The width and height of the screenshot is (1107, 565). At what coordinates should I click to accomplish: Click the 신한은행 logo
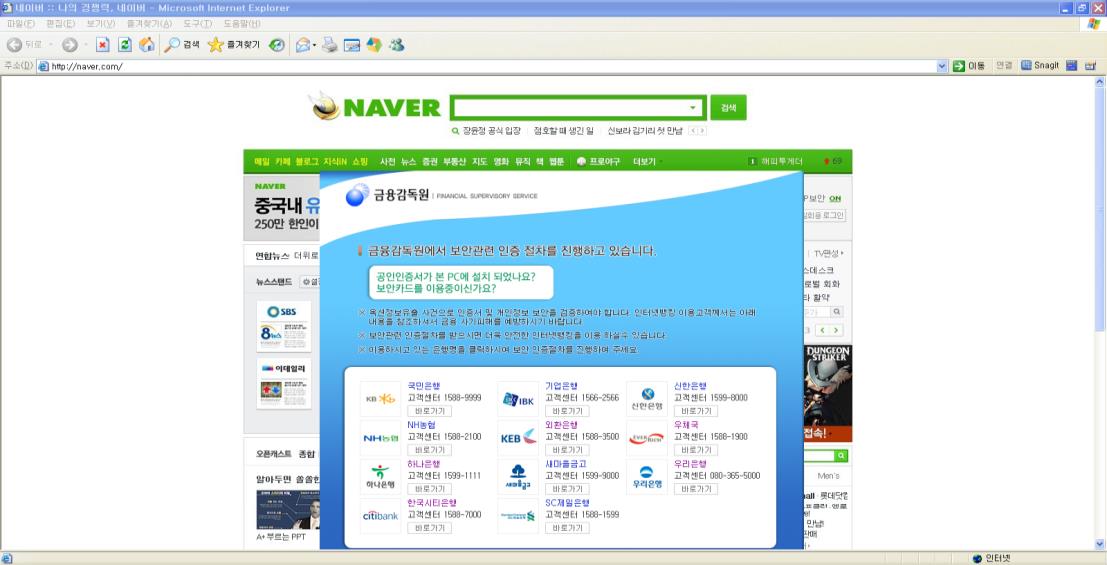[x=647, y=399]
